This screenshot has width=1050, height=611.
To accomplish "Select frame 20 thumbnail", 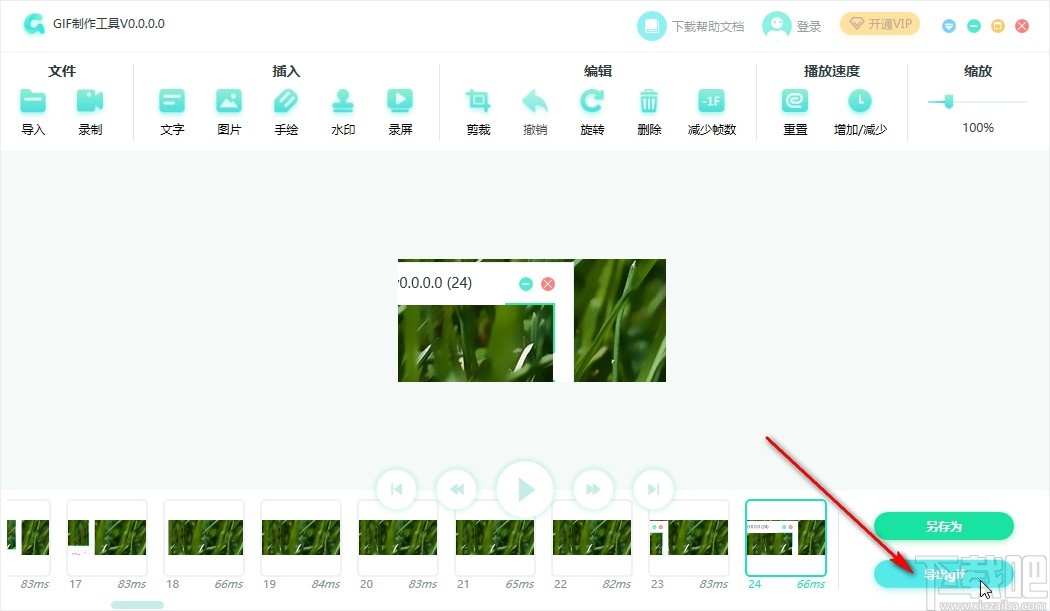I will click(398, 537).
